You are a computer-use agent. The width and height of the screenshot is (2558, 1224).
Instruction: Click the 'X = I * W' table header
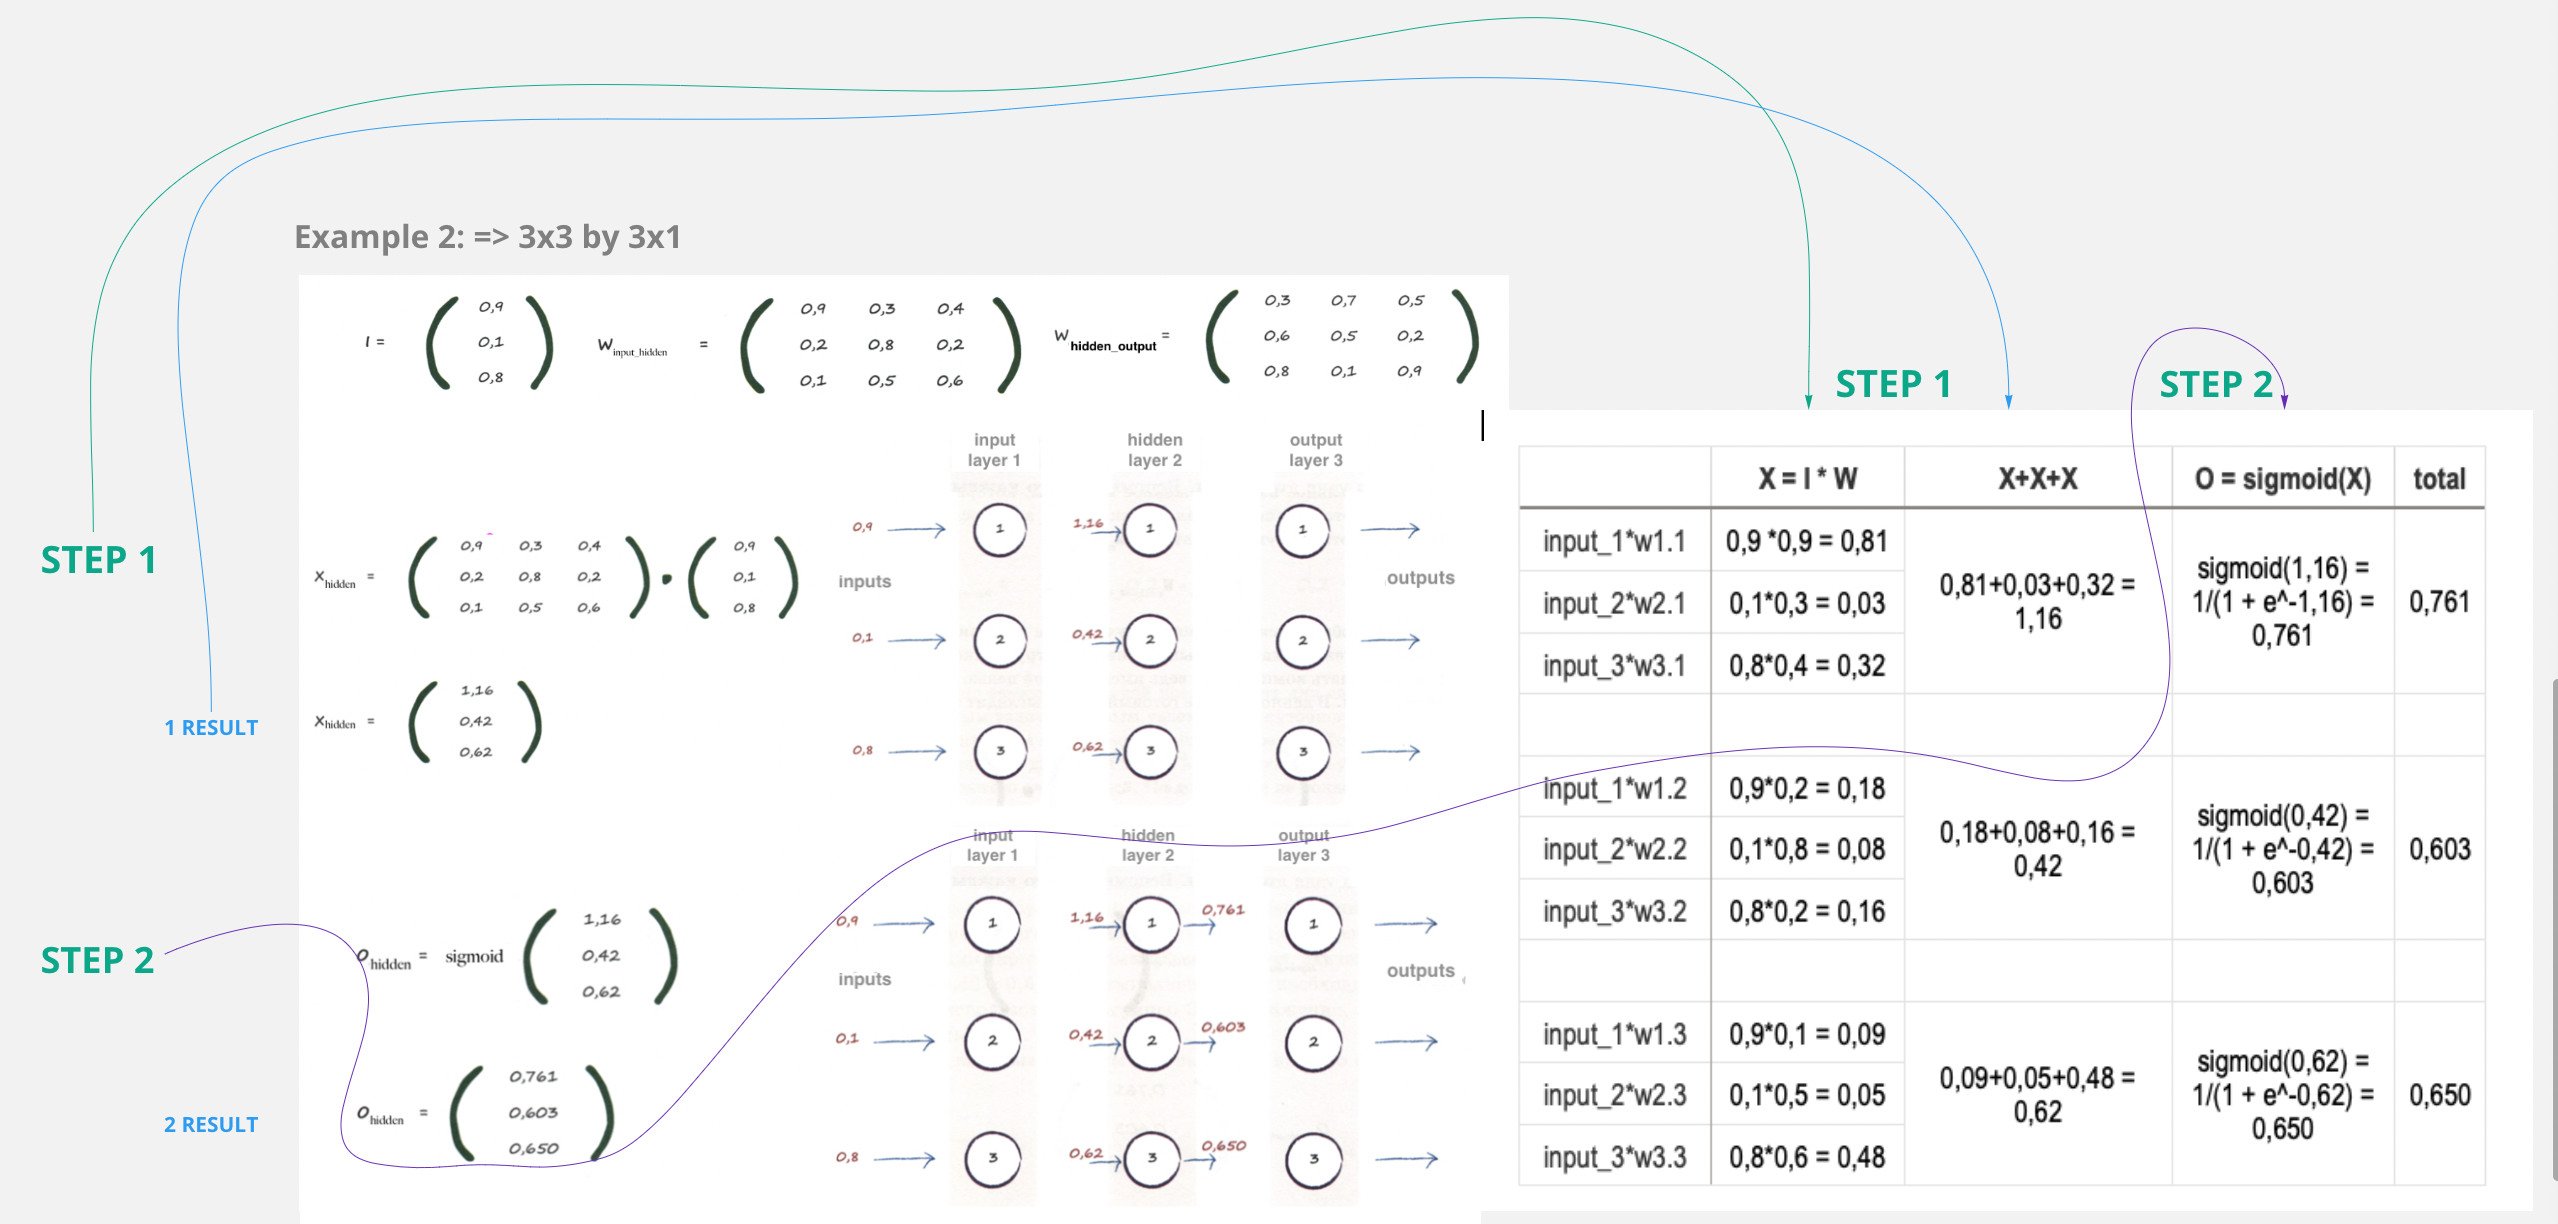pos(1807,479)
